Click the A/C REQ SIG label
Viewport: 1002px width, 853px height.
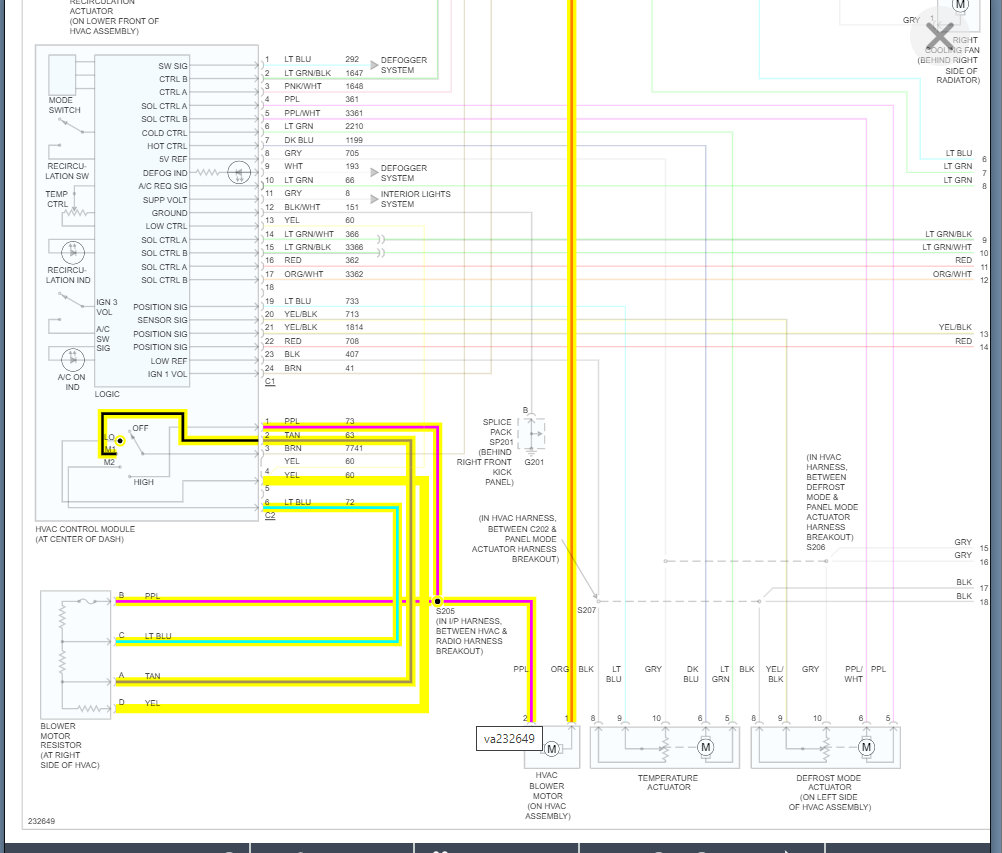[163, 186]
